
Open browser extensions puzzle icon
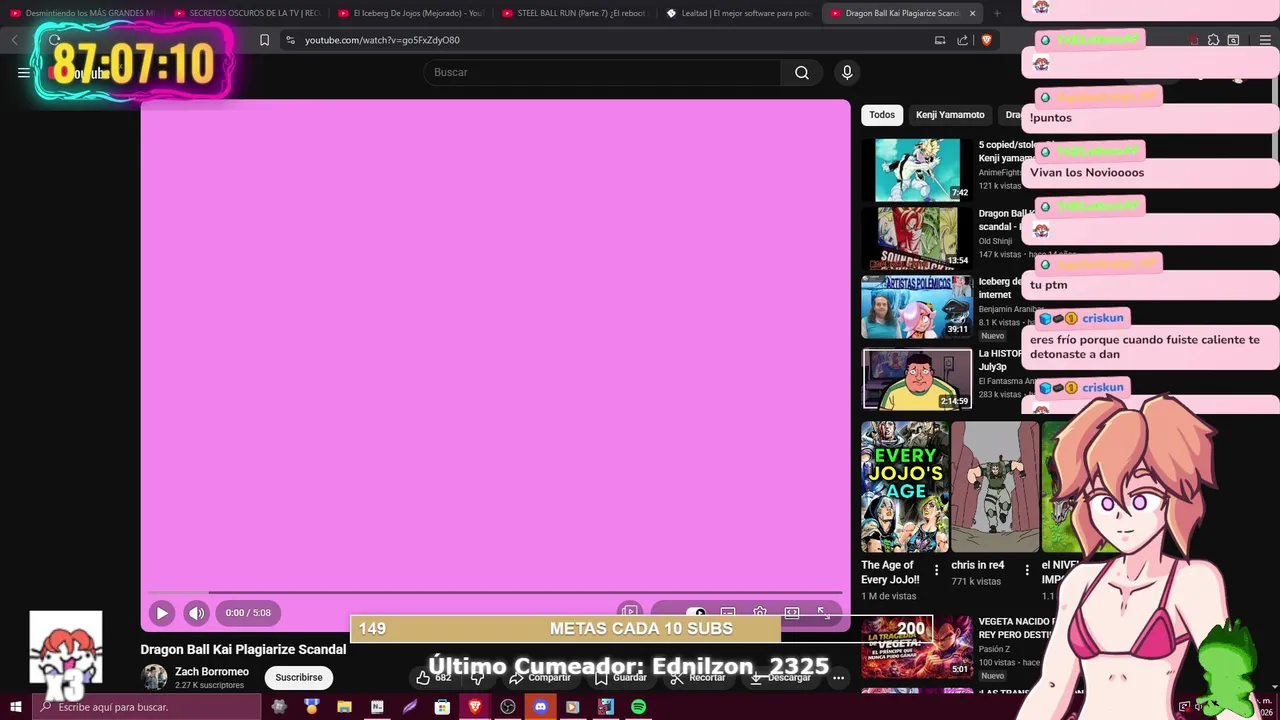(x=1213, y=40)
